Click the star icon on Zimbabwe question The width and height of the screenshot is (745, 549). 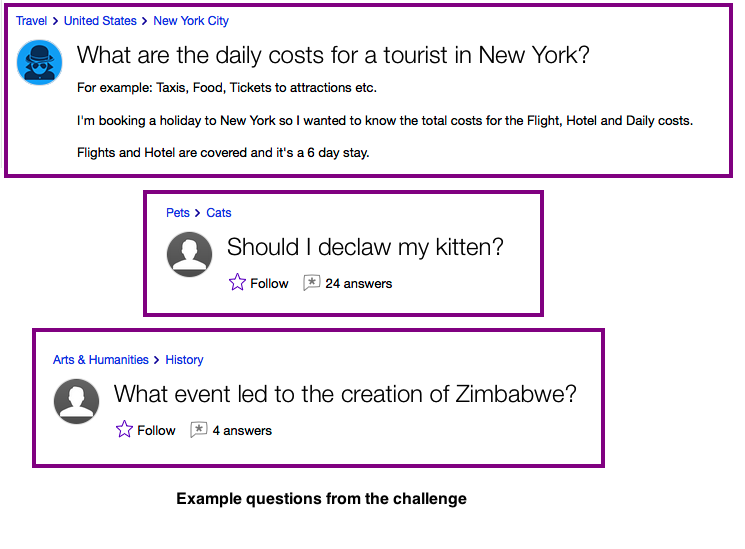124,430
